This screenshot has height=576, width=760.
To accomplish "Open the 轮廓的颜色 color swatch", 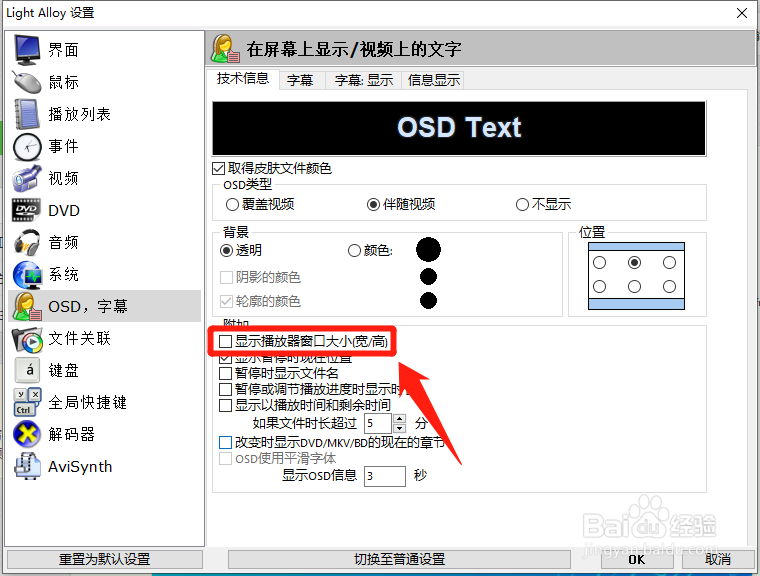I will point(428,301).
